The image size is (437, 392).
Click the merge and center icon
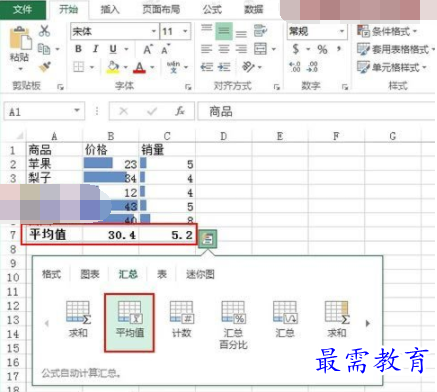click(x=260, y=49)
